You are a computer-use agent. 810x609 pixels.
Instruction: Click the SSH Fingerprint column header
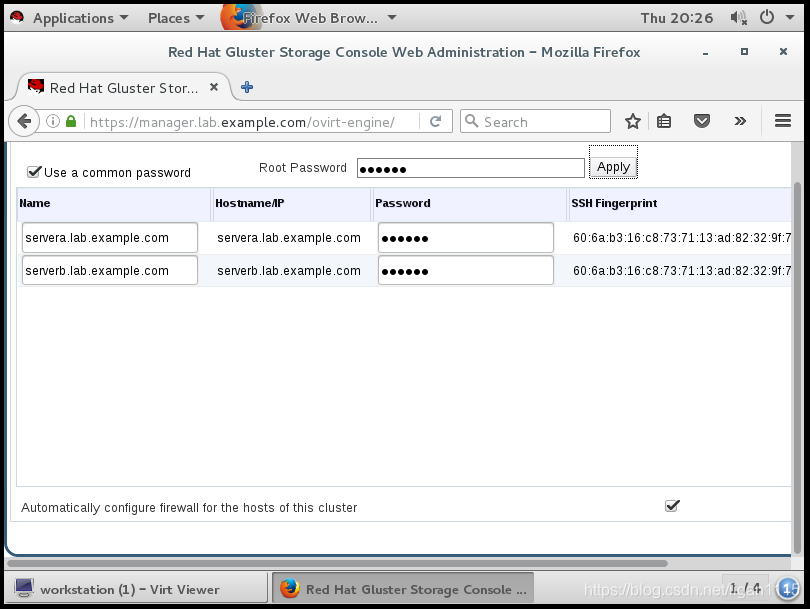(680, 204)
